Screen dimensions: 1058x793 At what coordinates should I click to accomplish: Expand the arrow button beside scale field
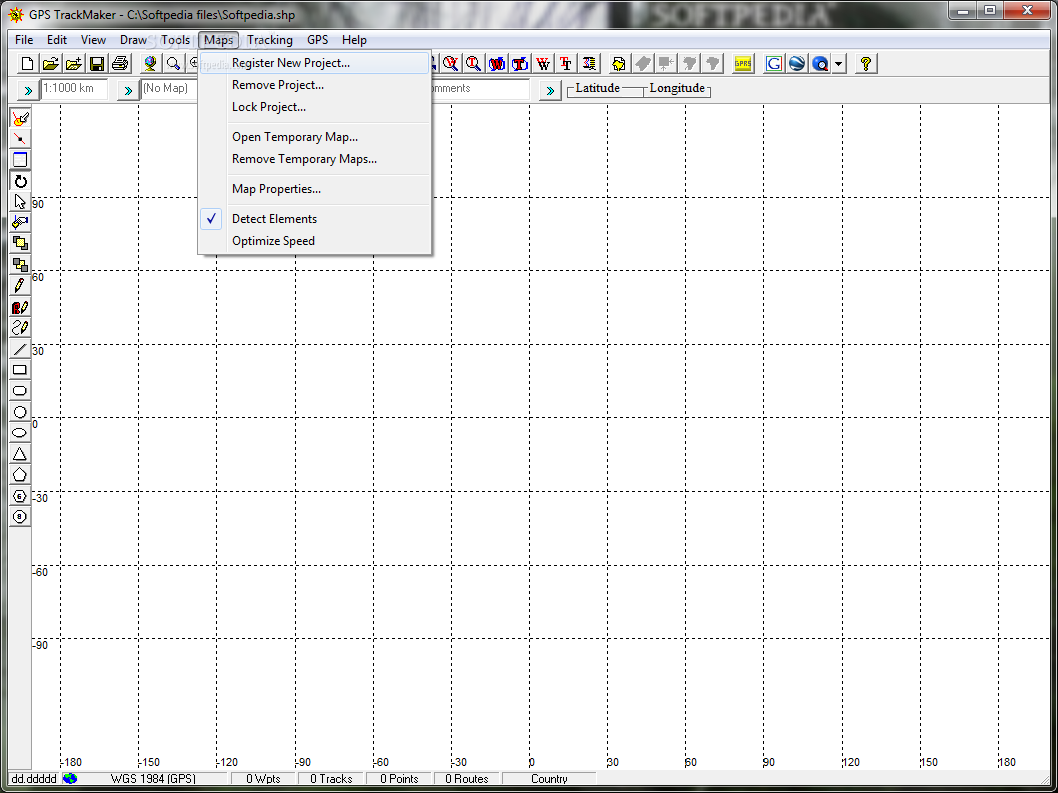click(28, 89)
